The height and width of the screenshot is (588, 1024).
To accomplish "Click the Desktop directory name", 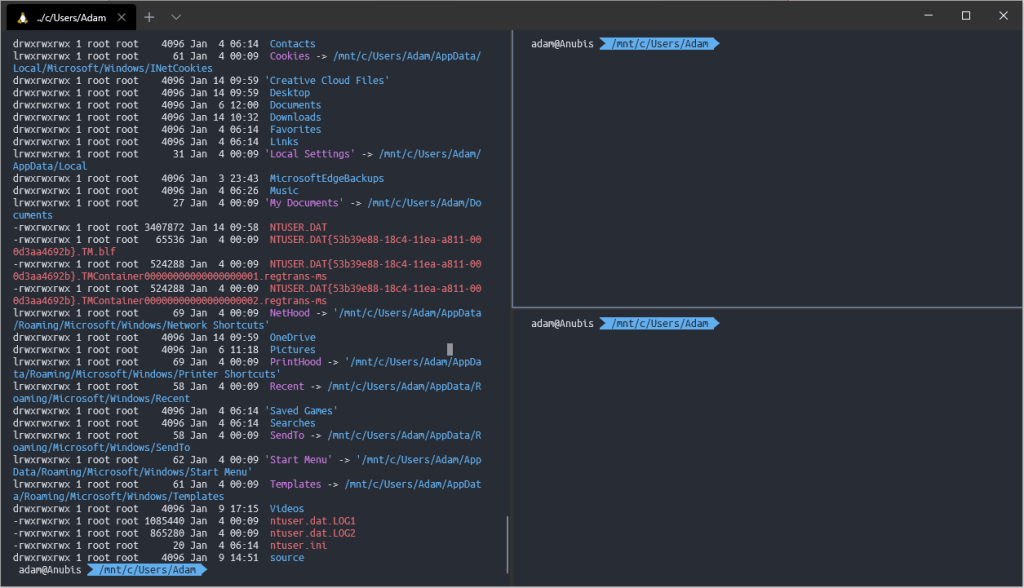I will pos(290,93).
